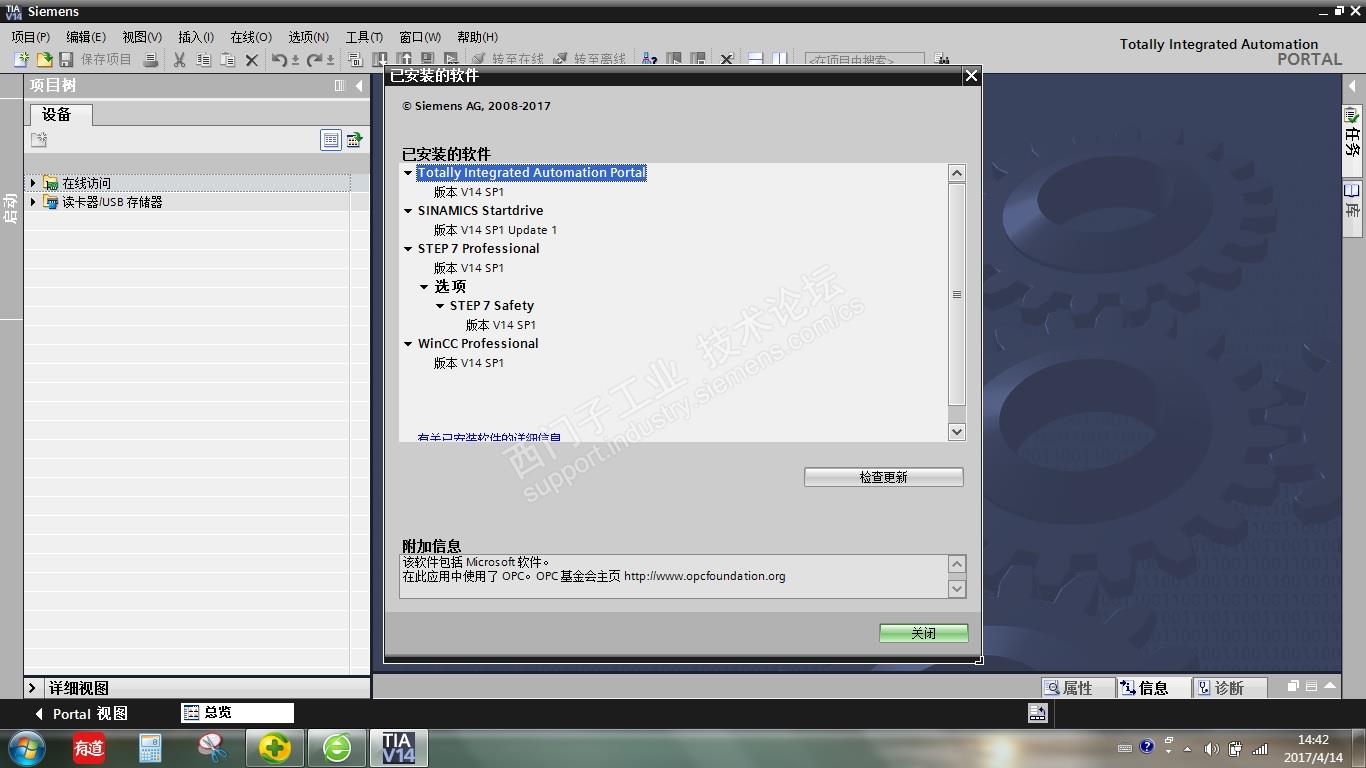The width and height of the screenshot is (1366, 768).
Task: Open the 编辑(E) menu
Action: pos(86,37)
